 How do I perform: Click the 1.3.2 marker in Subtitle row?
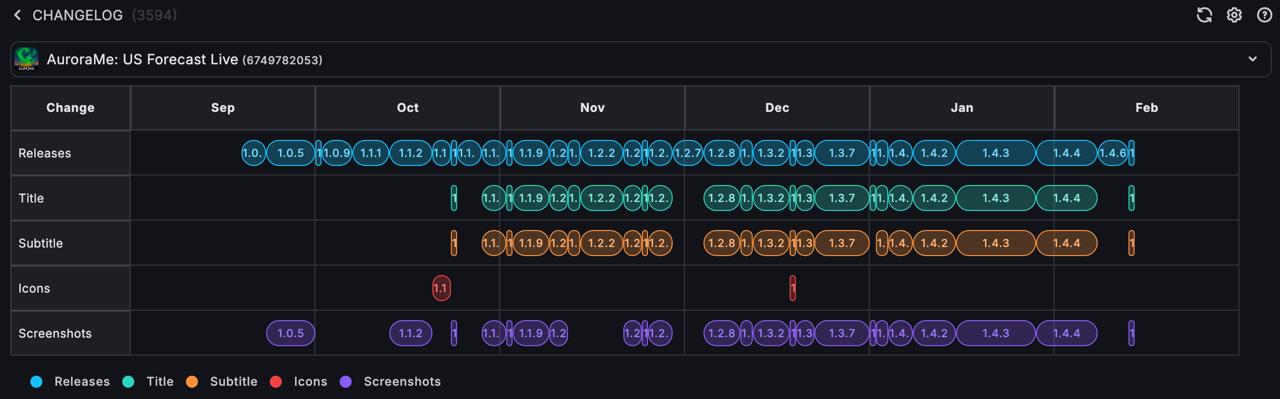click(x=771, y=243)
